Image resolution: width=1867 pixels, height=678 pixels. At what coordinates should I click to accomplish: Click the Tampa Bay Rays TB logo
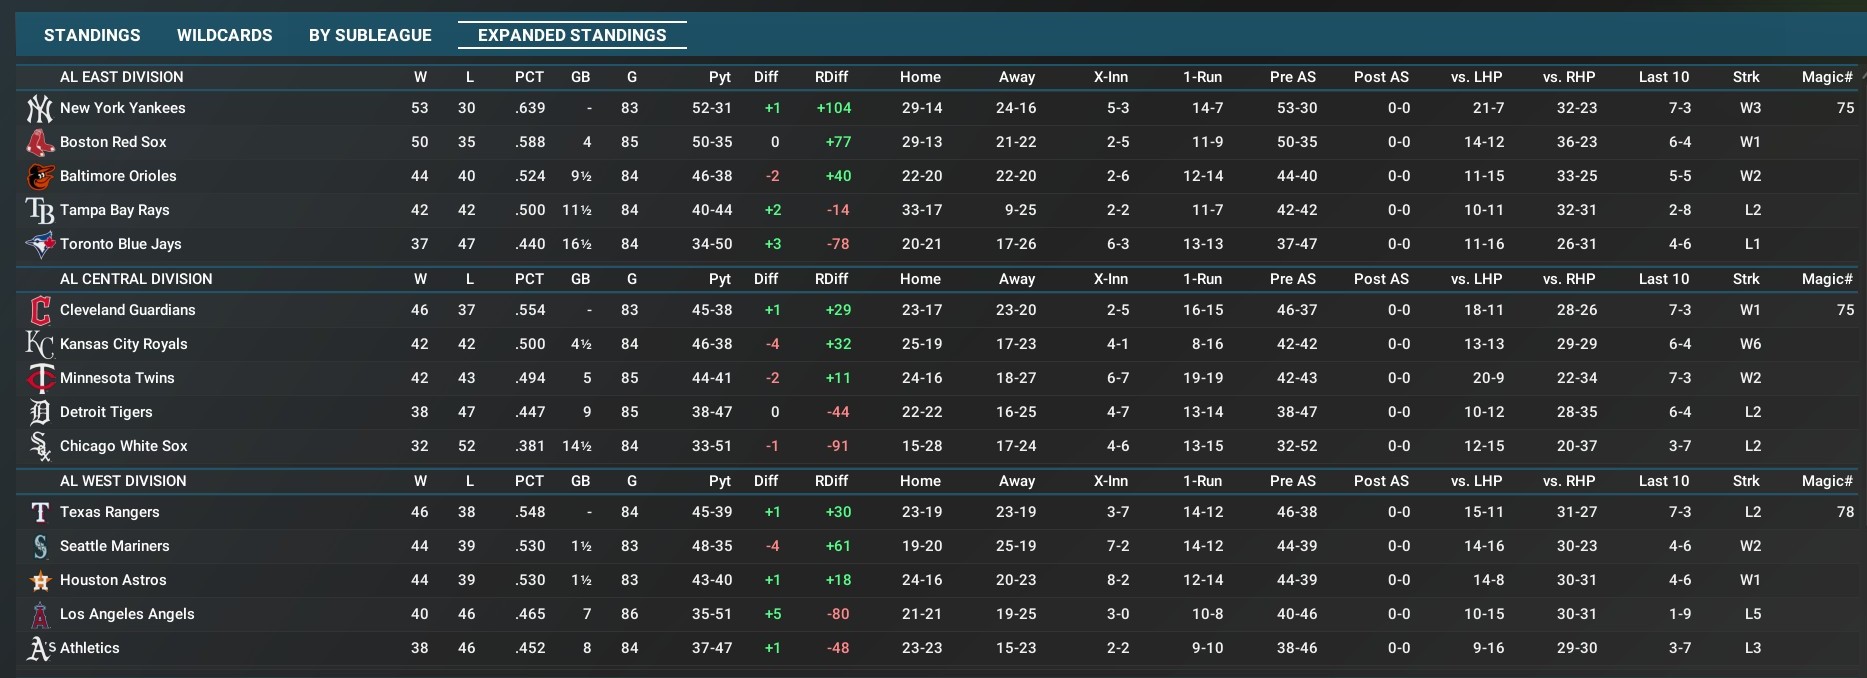coord(39,210)
